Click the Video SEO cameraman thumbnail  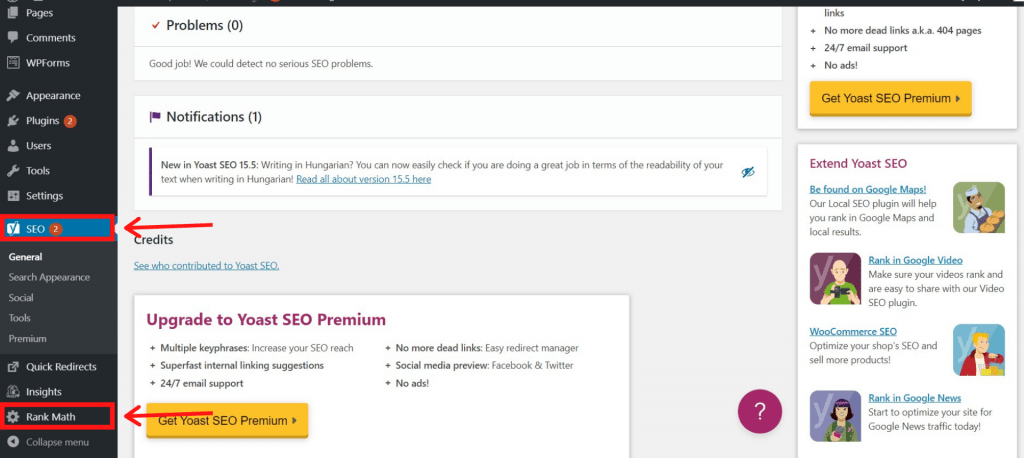835,279
